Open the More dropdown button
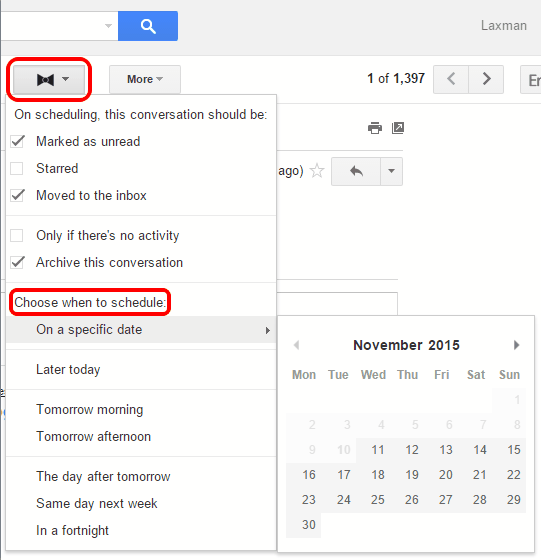541x560 pixels. coord(145,79)
